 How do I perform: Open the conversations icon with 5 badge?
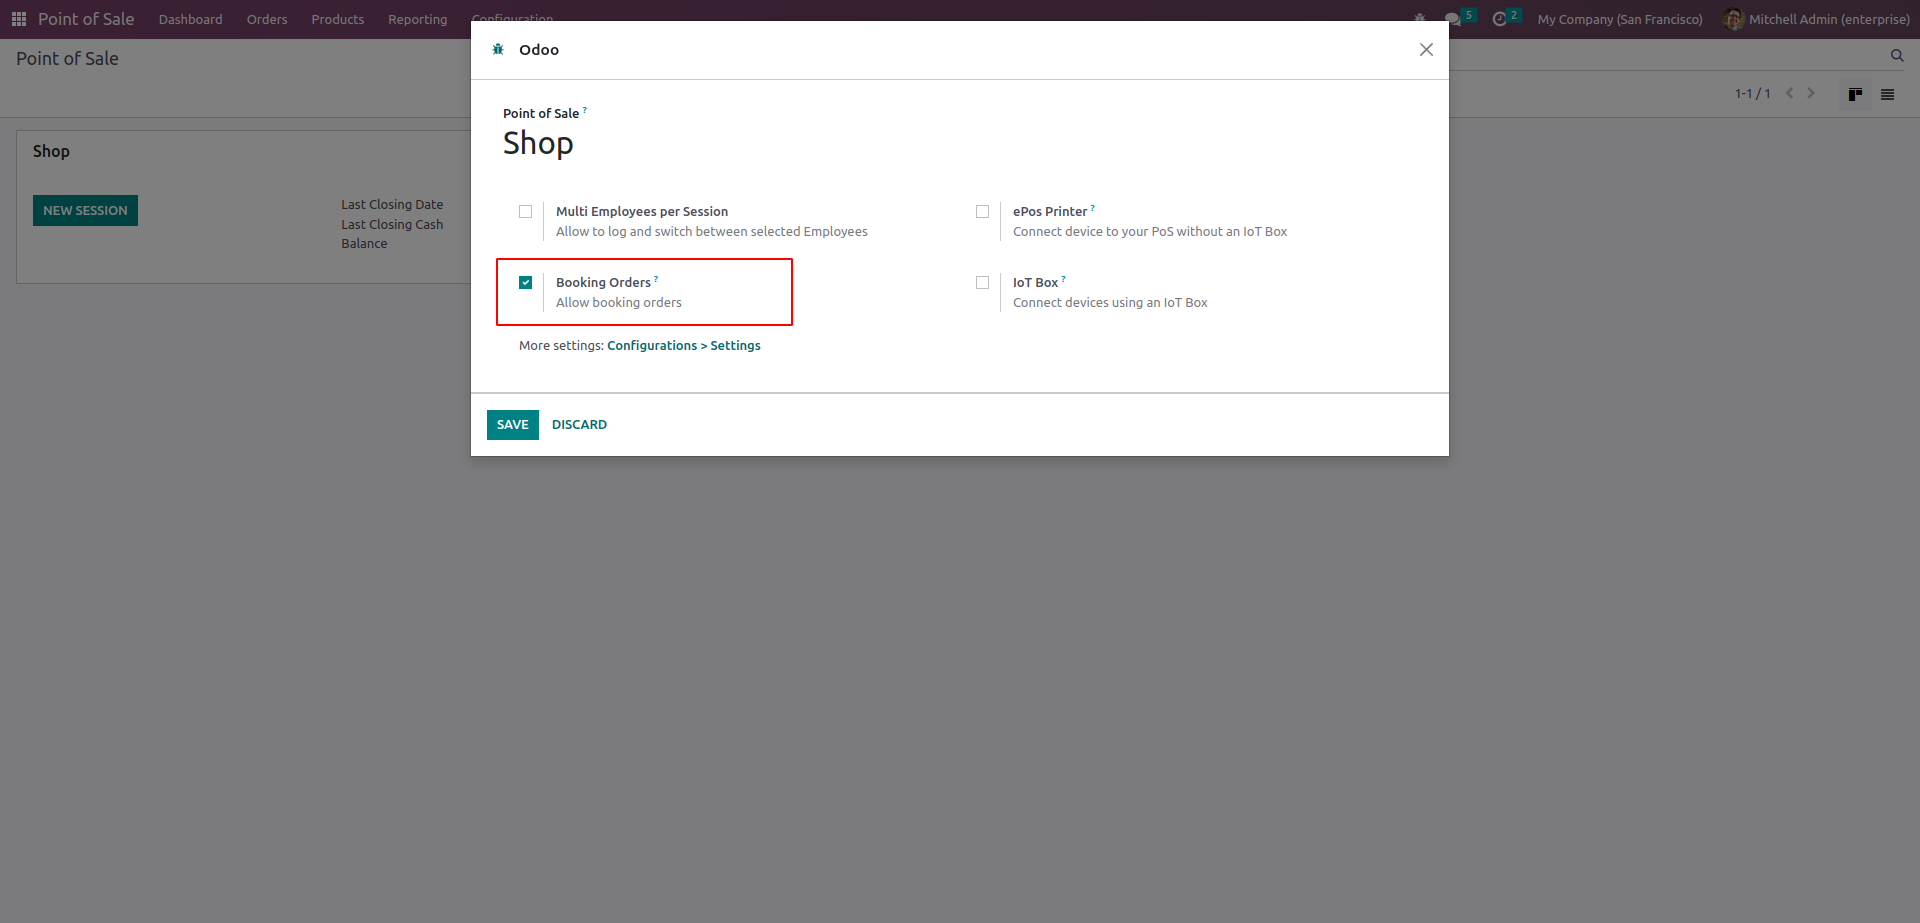[1453, 19]
